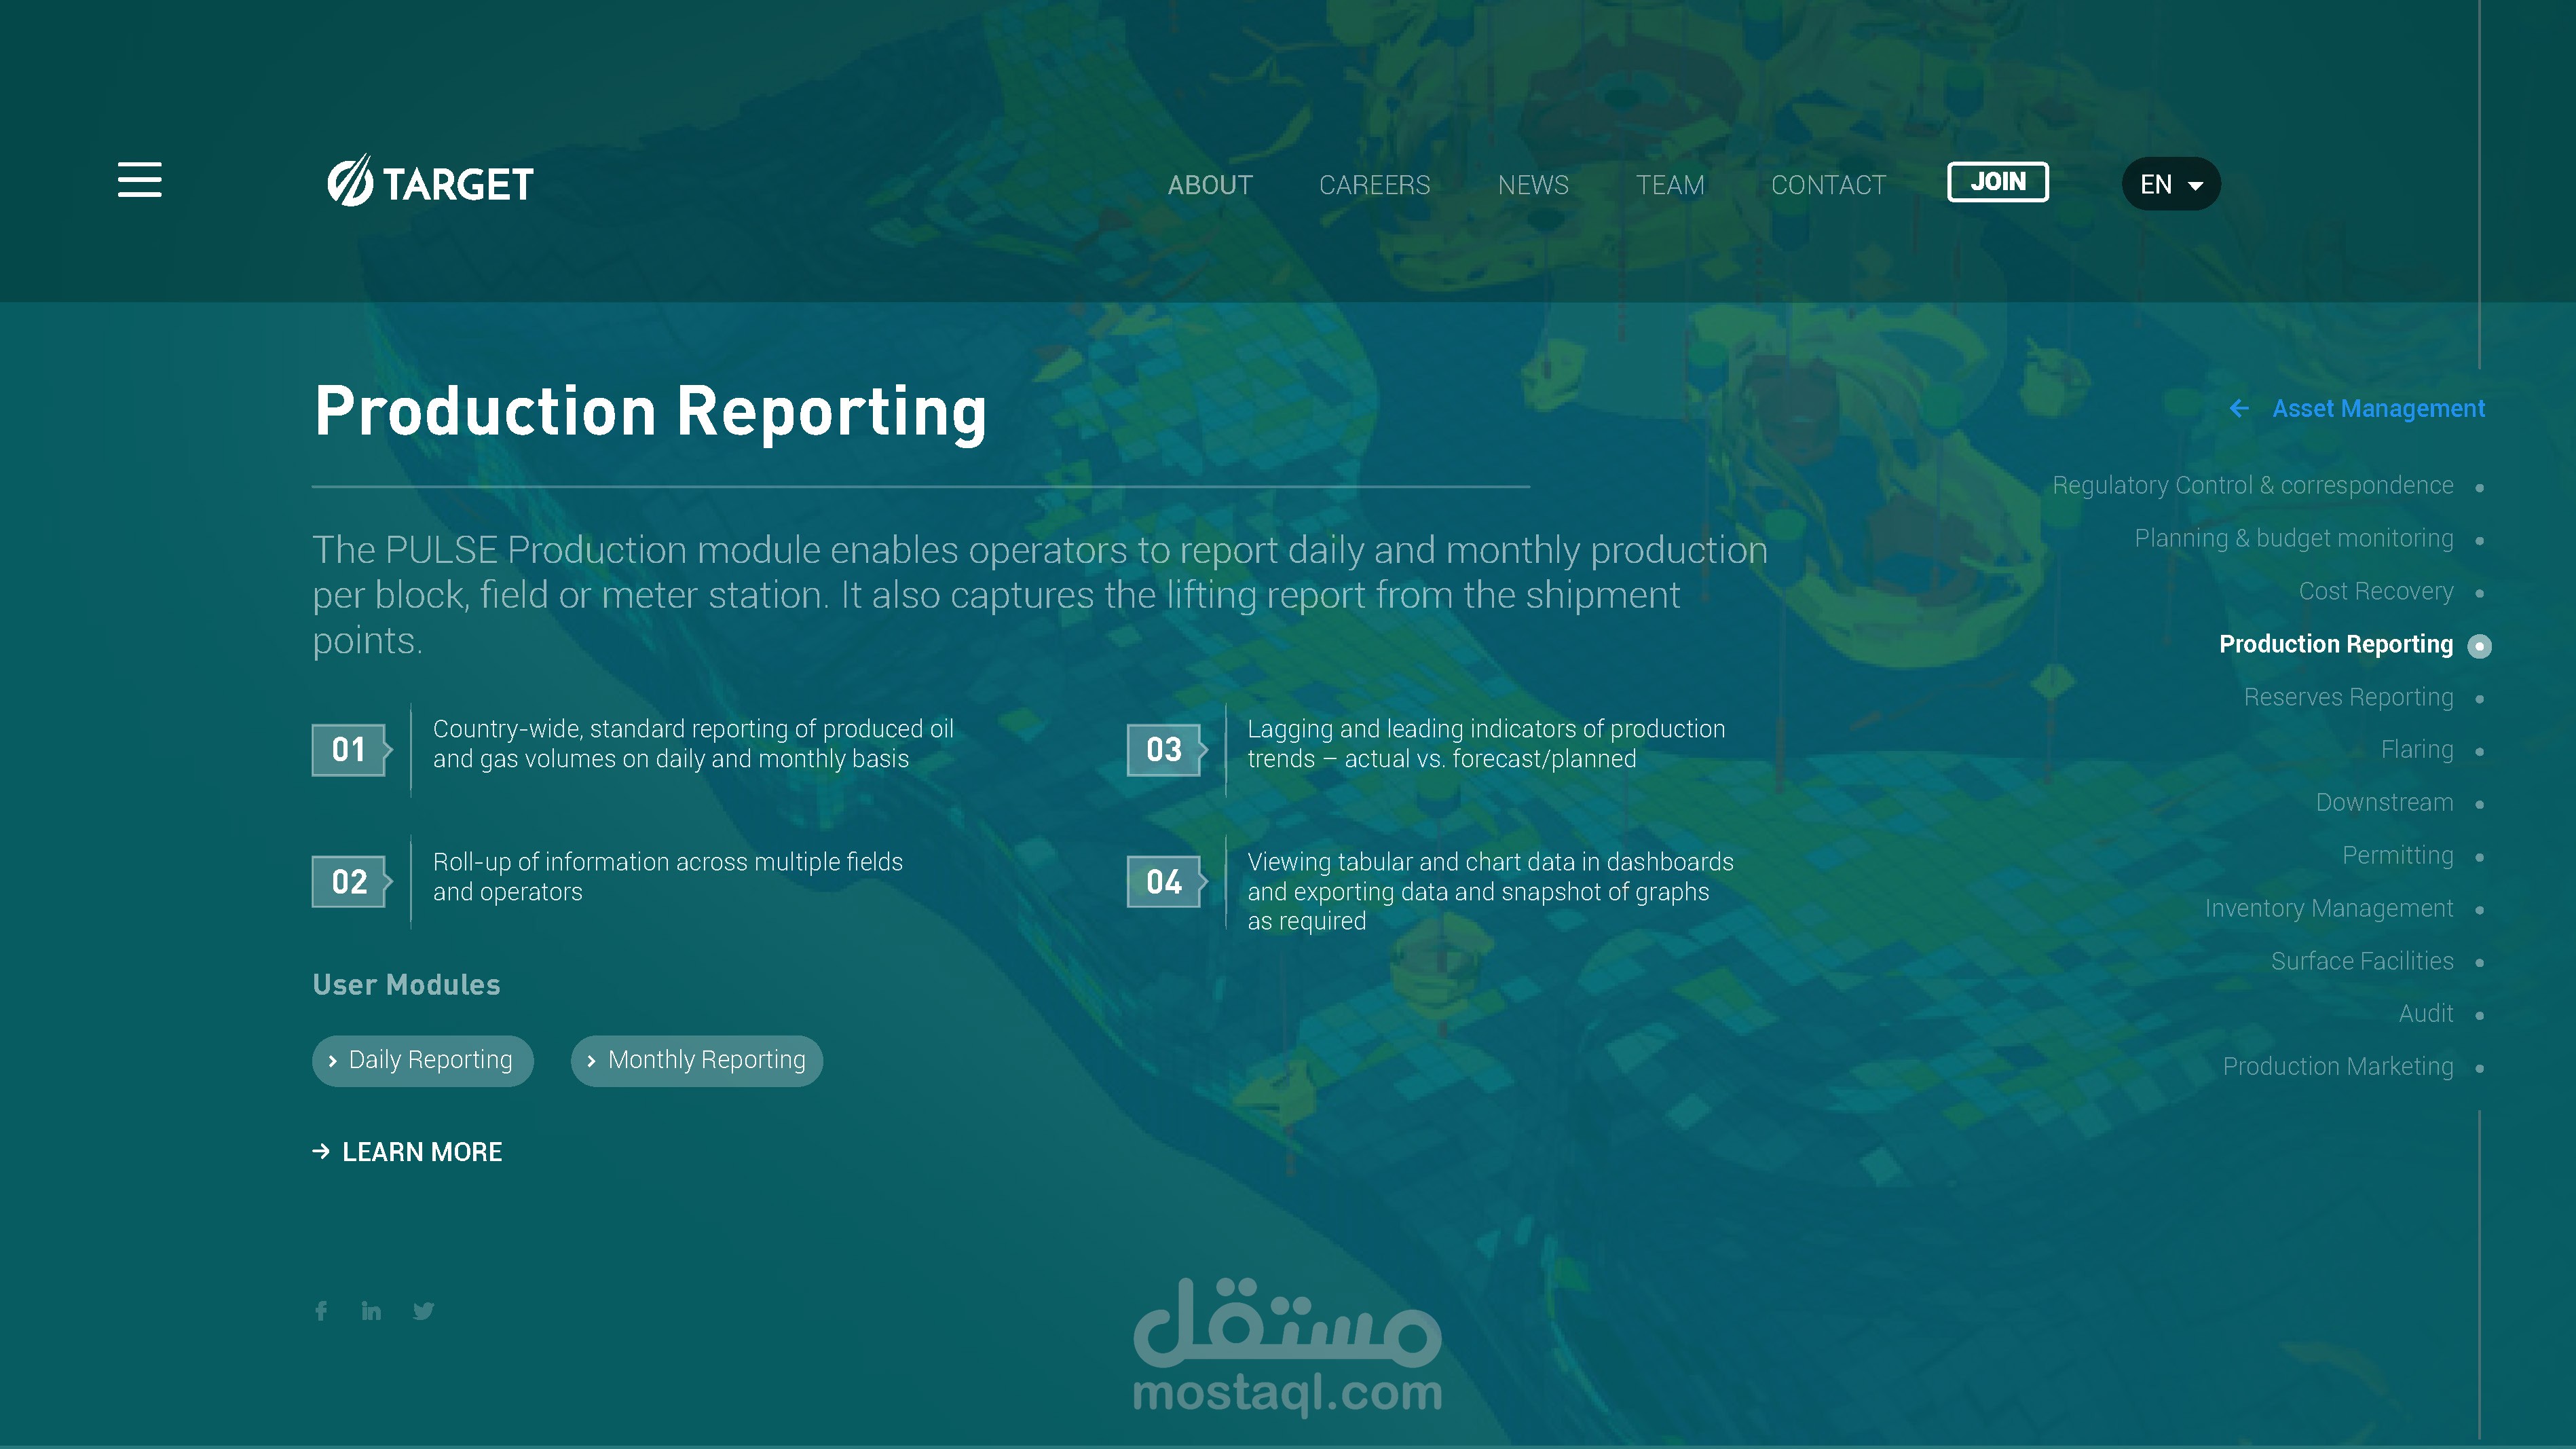Open the Twitter social icon
Screen dimensions: 2576x1449
(423, 1310)
